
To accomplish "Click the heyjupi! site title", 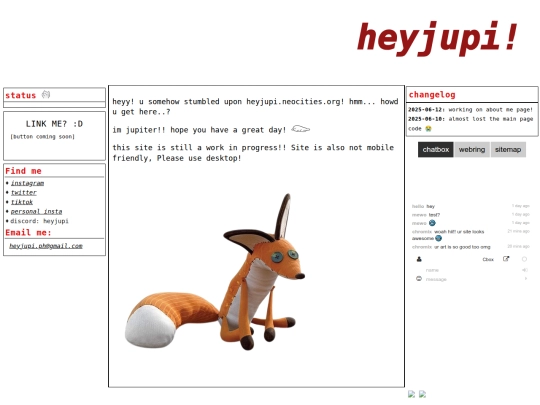I will coord(438,38).
